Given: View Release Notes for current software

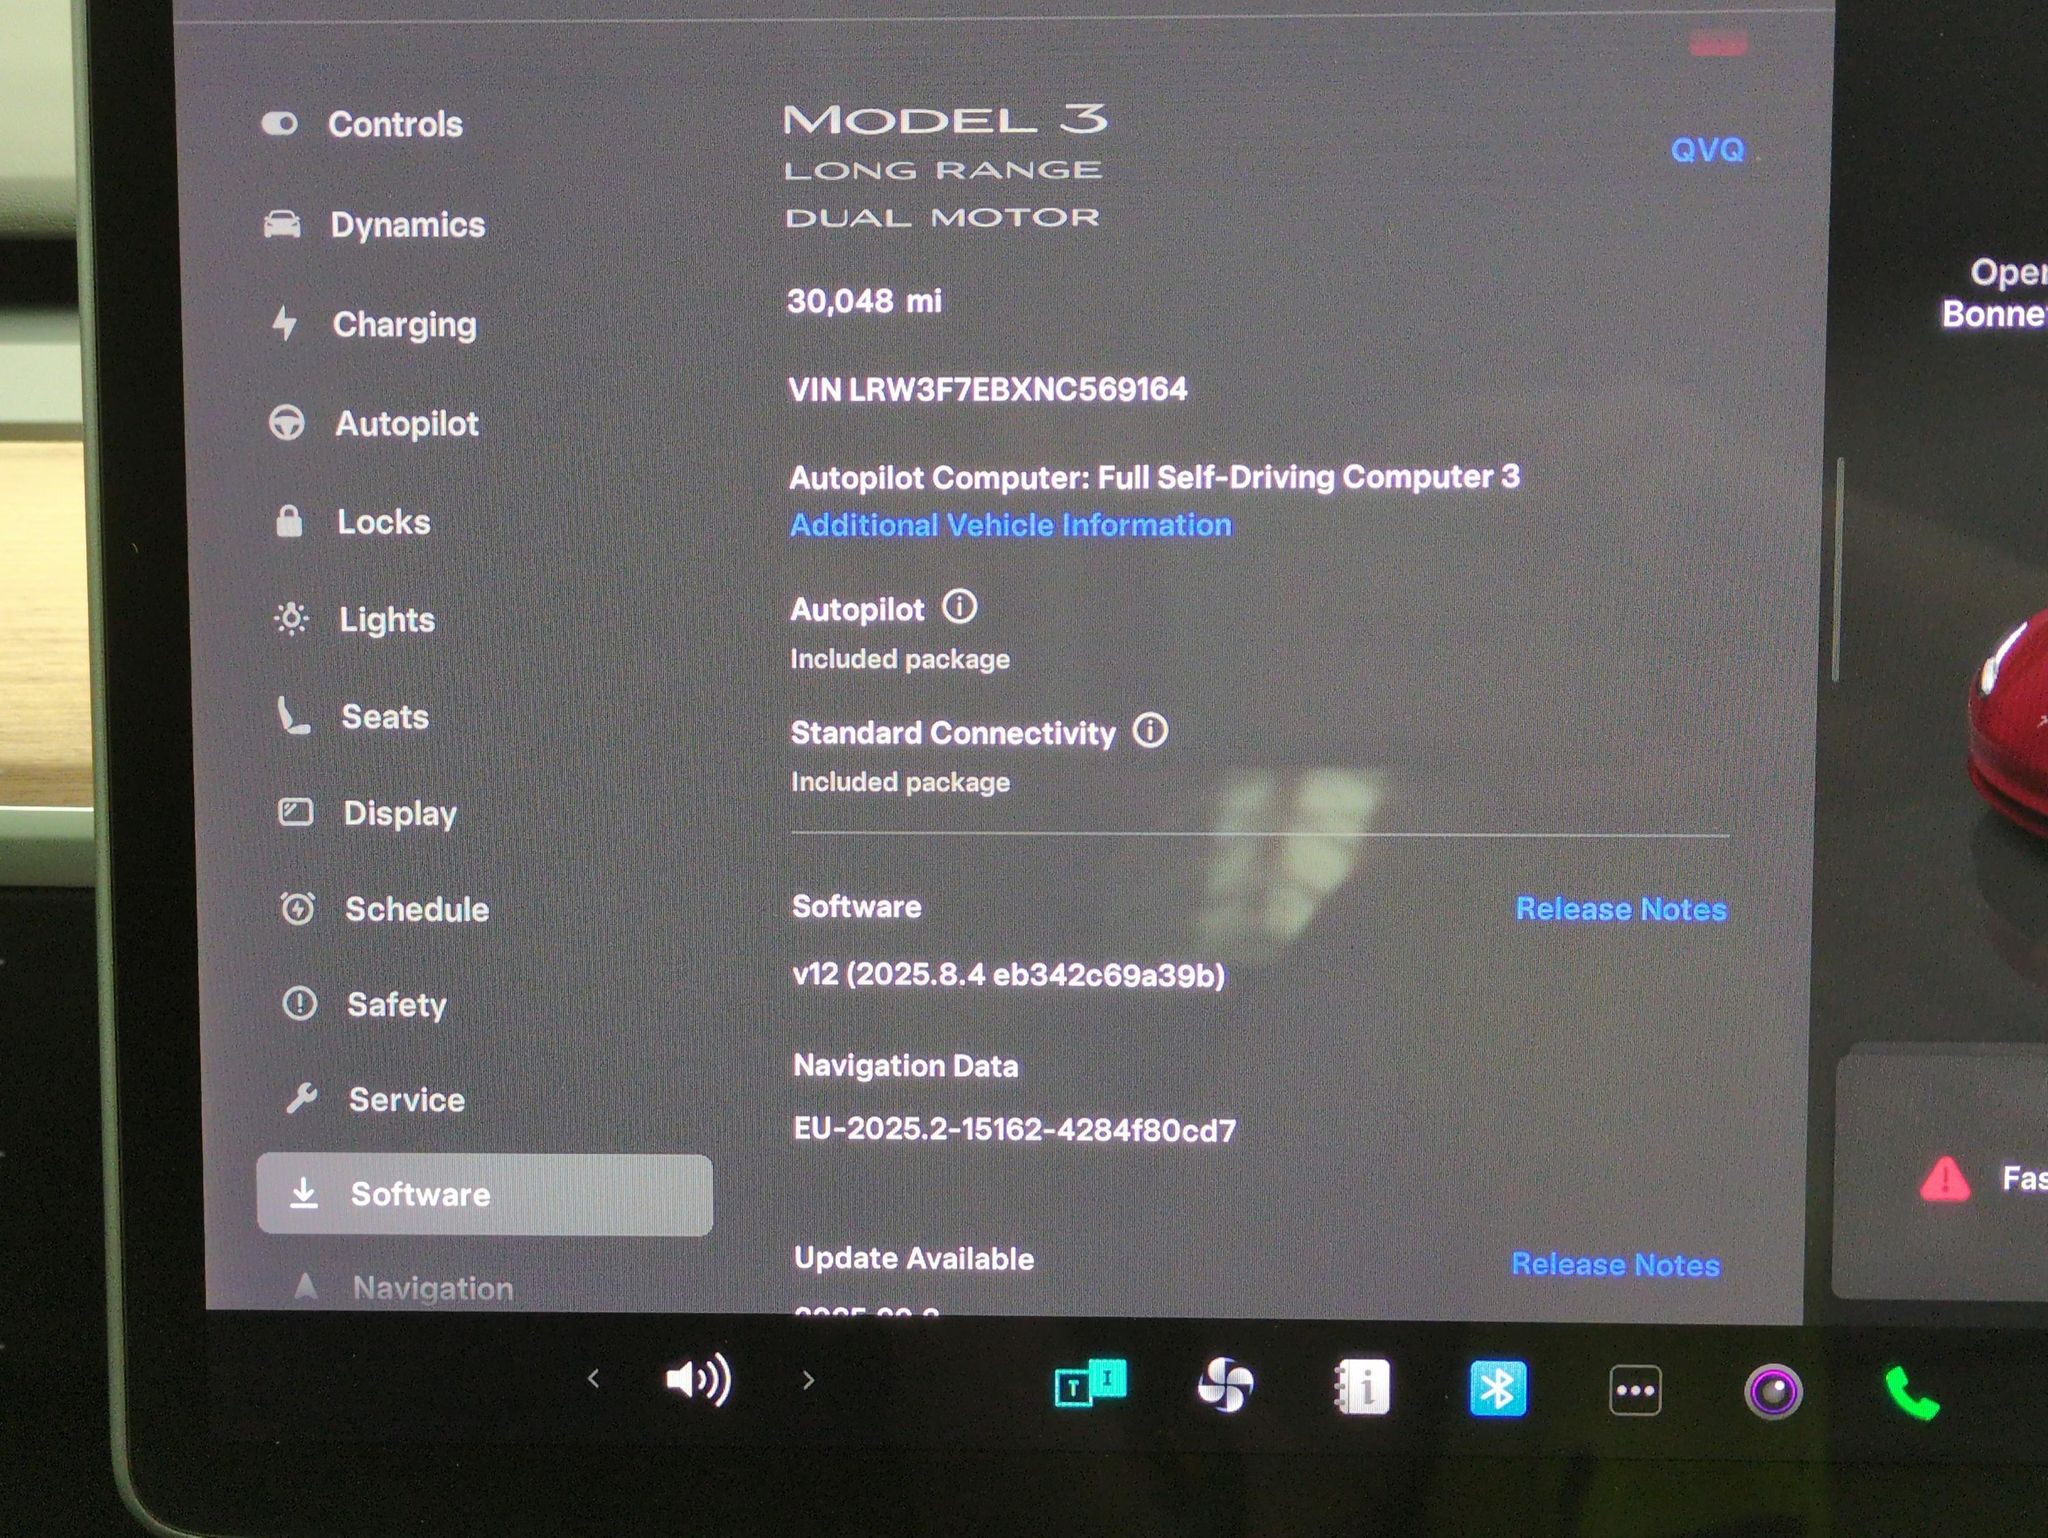Looking at the screenshot, I should coord(1621,909).
